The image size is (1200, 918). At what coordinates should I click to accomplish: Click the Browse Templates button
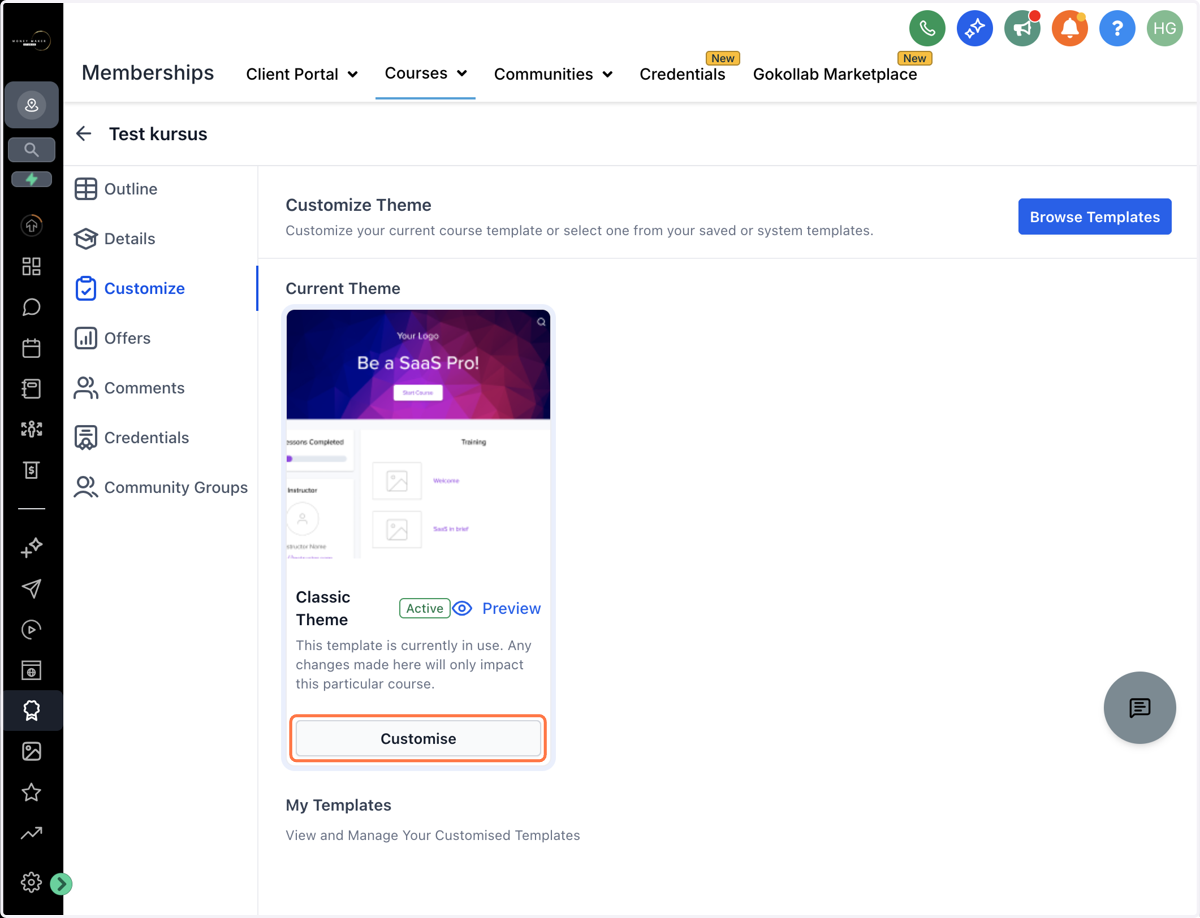point(1095,217)
